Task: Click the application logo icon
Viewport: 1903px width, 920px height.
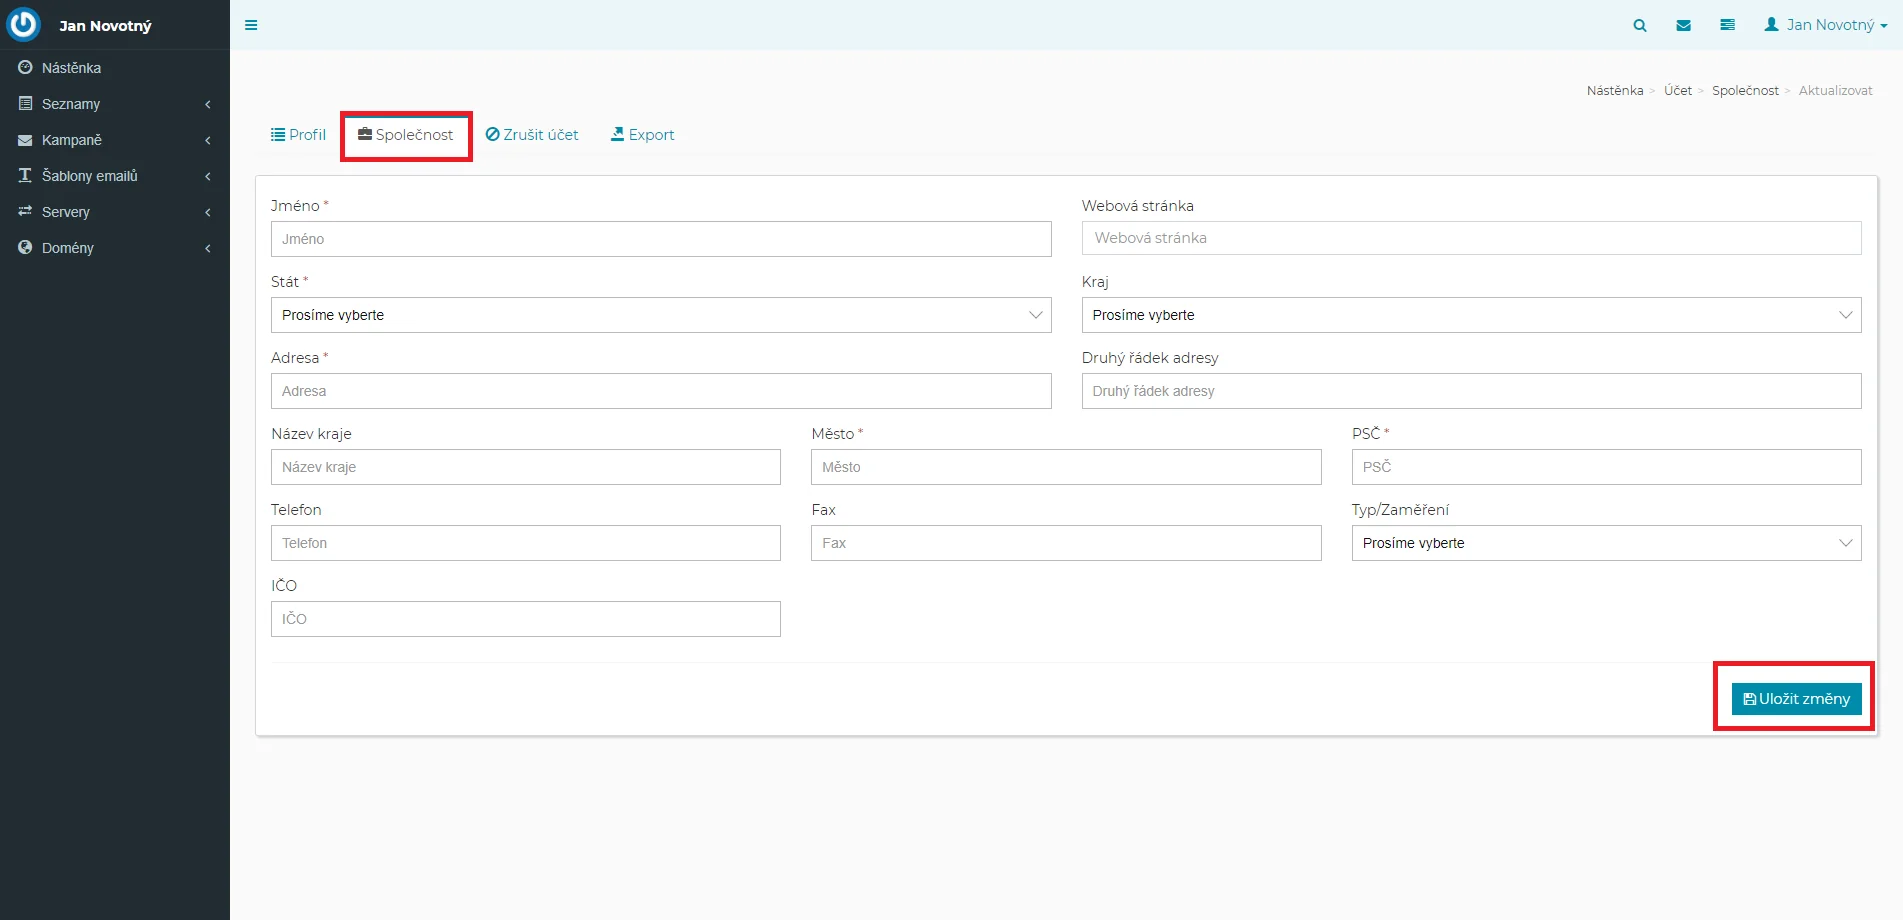Action: (23, 25)
